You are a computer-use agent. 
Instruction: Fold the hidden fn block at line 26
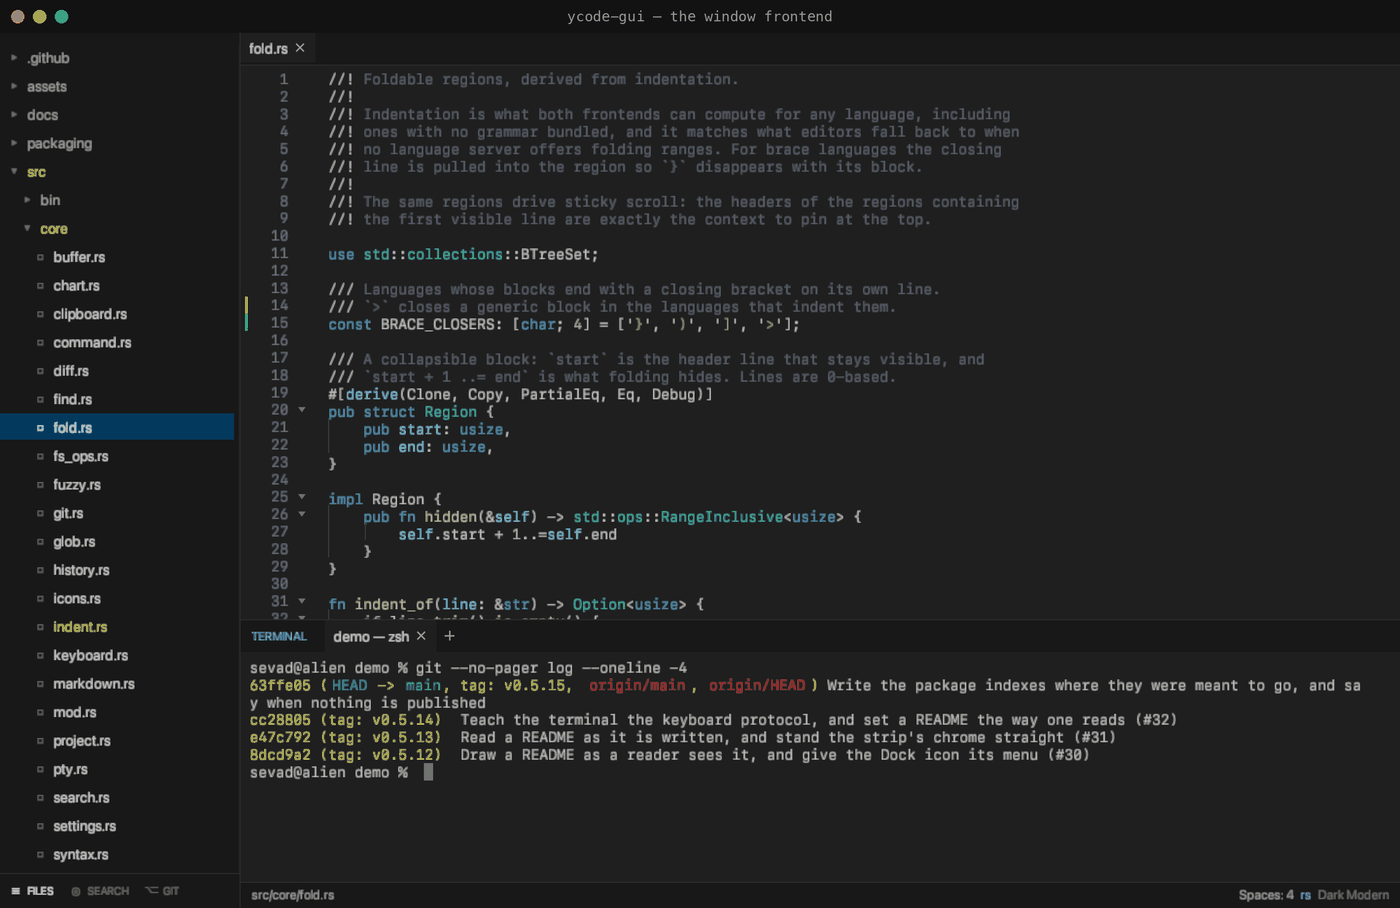302,515
